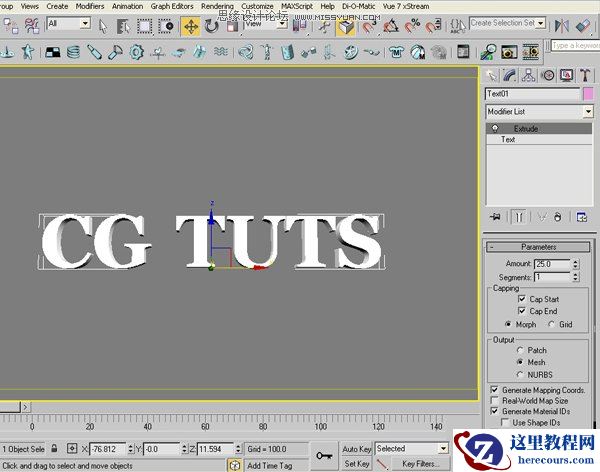Click the Segments spinner arrows
This screenshot has height=472, width=600.
click(576, 277)
